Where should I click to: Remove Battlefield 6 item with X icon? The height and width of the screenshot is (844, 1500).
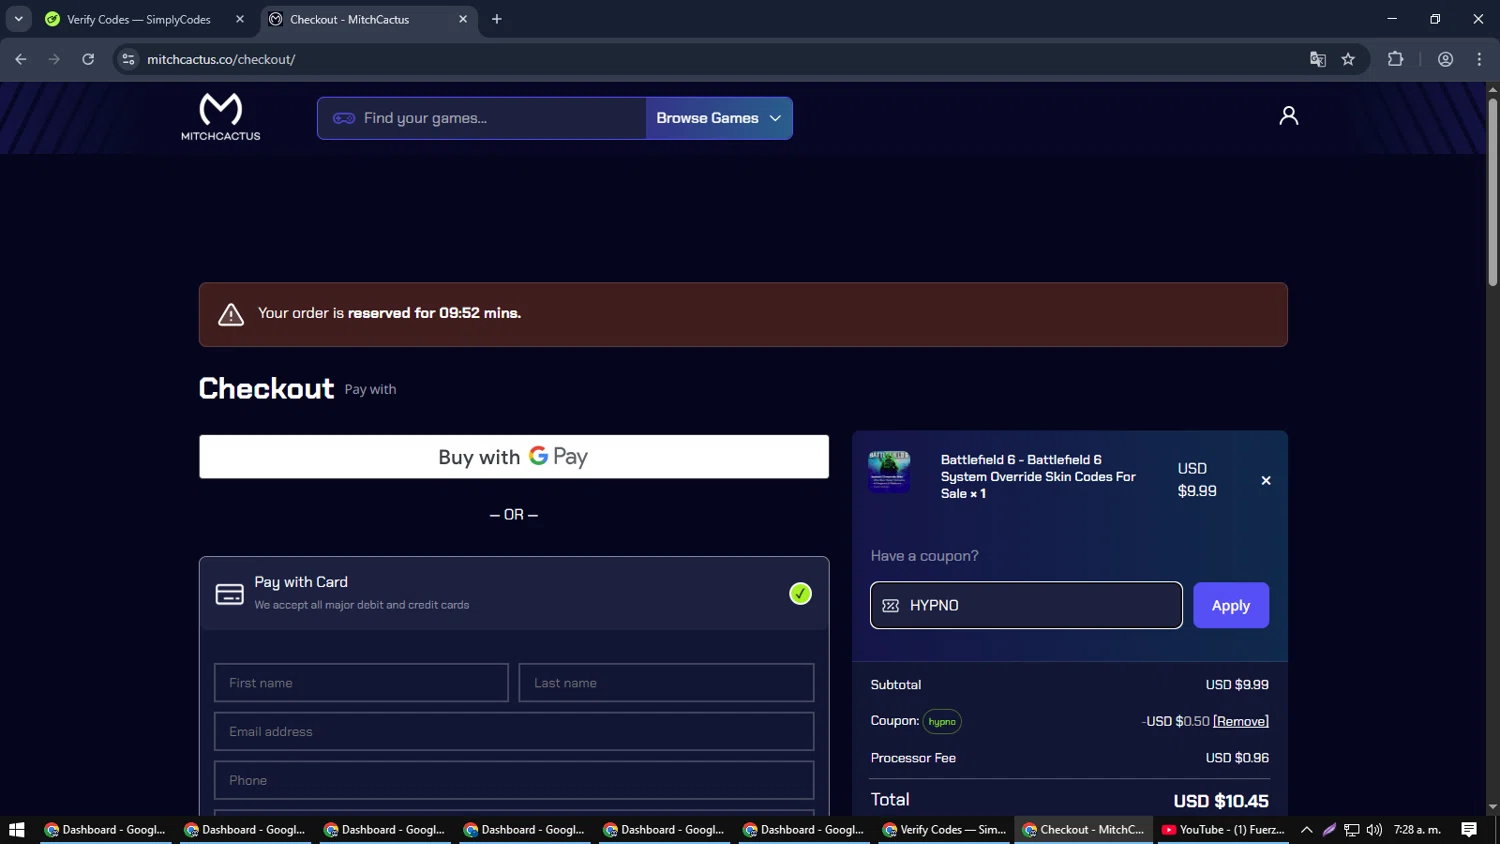(x=1266, y=481)
